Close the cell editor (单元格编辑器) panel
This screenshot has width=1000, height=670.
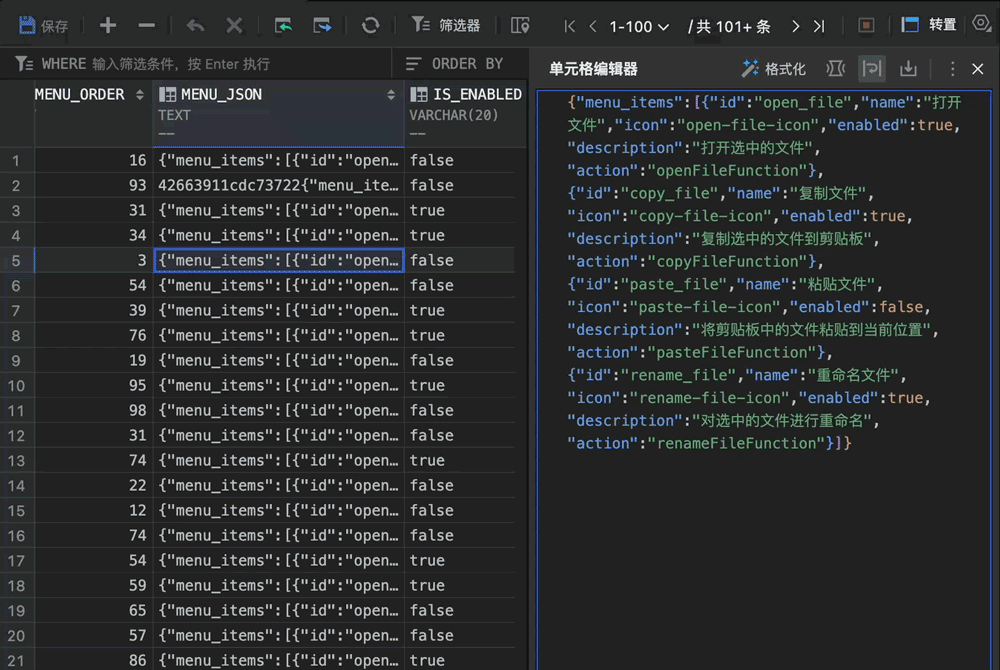(978, 69)
